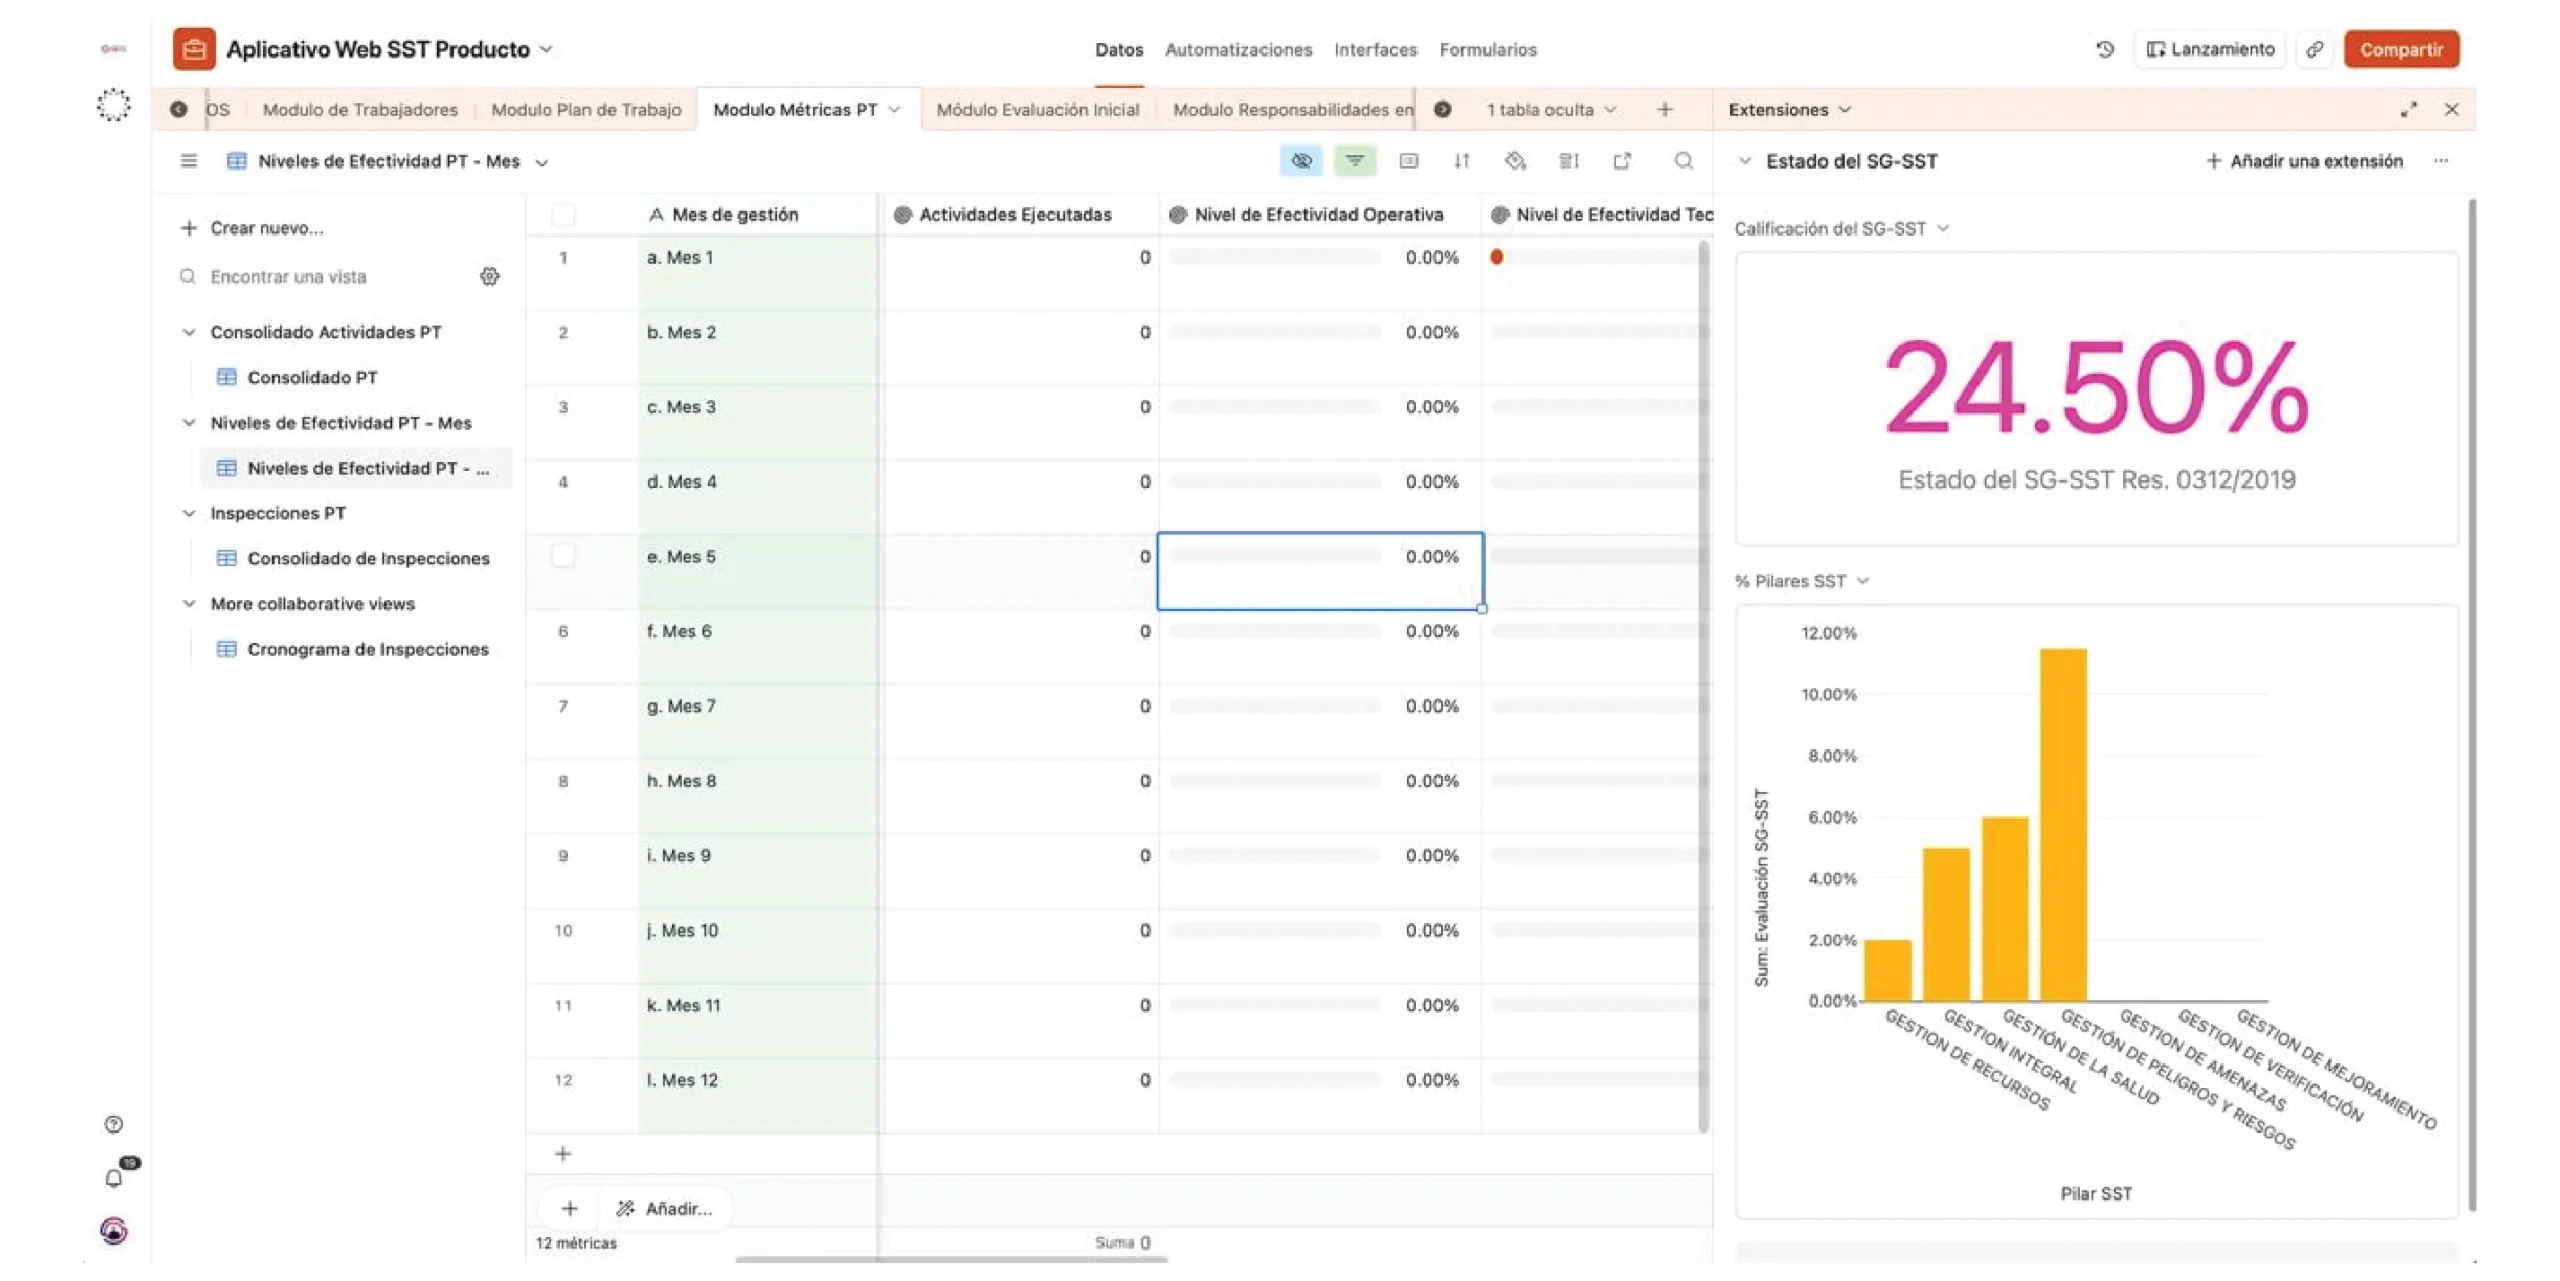The width and height of the screenshot is (2560, 1281).
Task: Click Añadir una extensión
Action: pyautogui.click(x=2304, y=161)
